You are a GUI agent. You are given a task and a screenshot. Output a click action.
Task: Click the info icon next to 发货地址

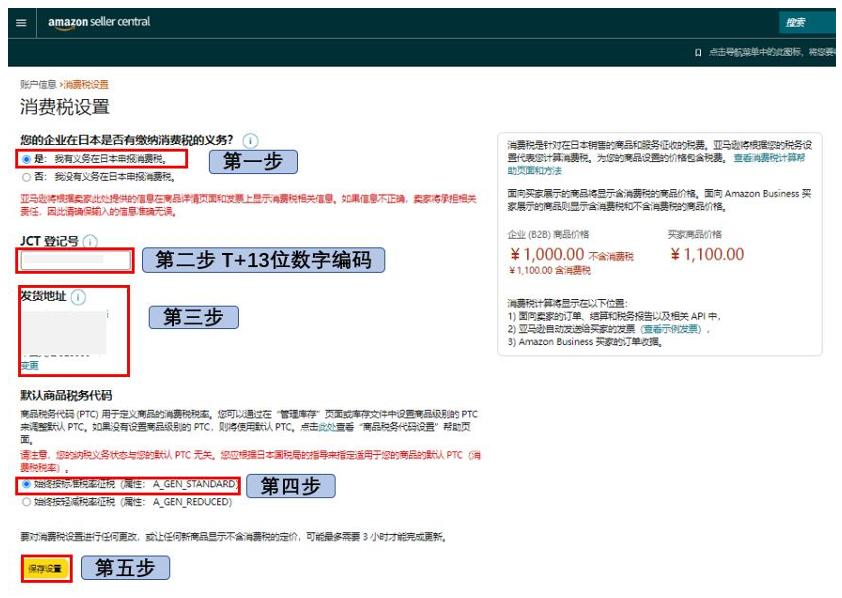click(78, 296)
